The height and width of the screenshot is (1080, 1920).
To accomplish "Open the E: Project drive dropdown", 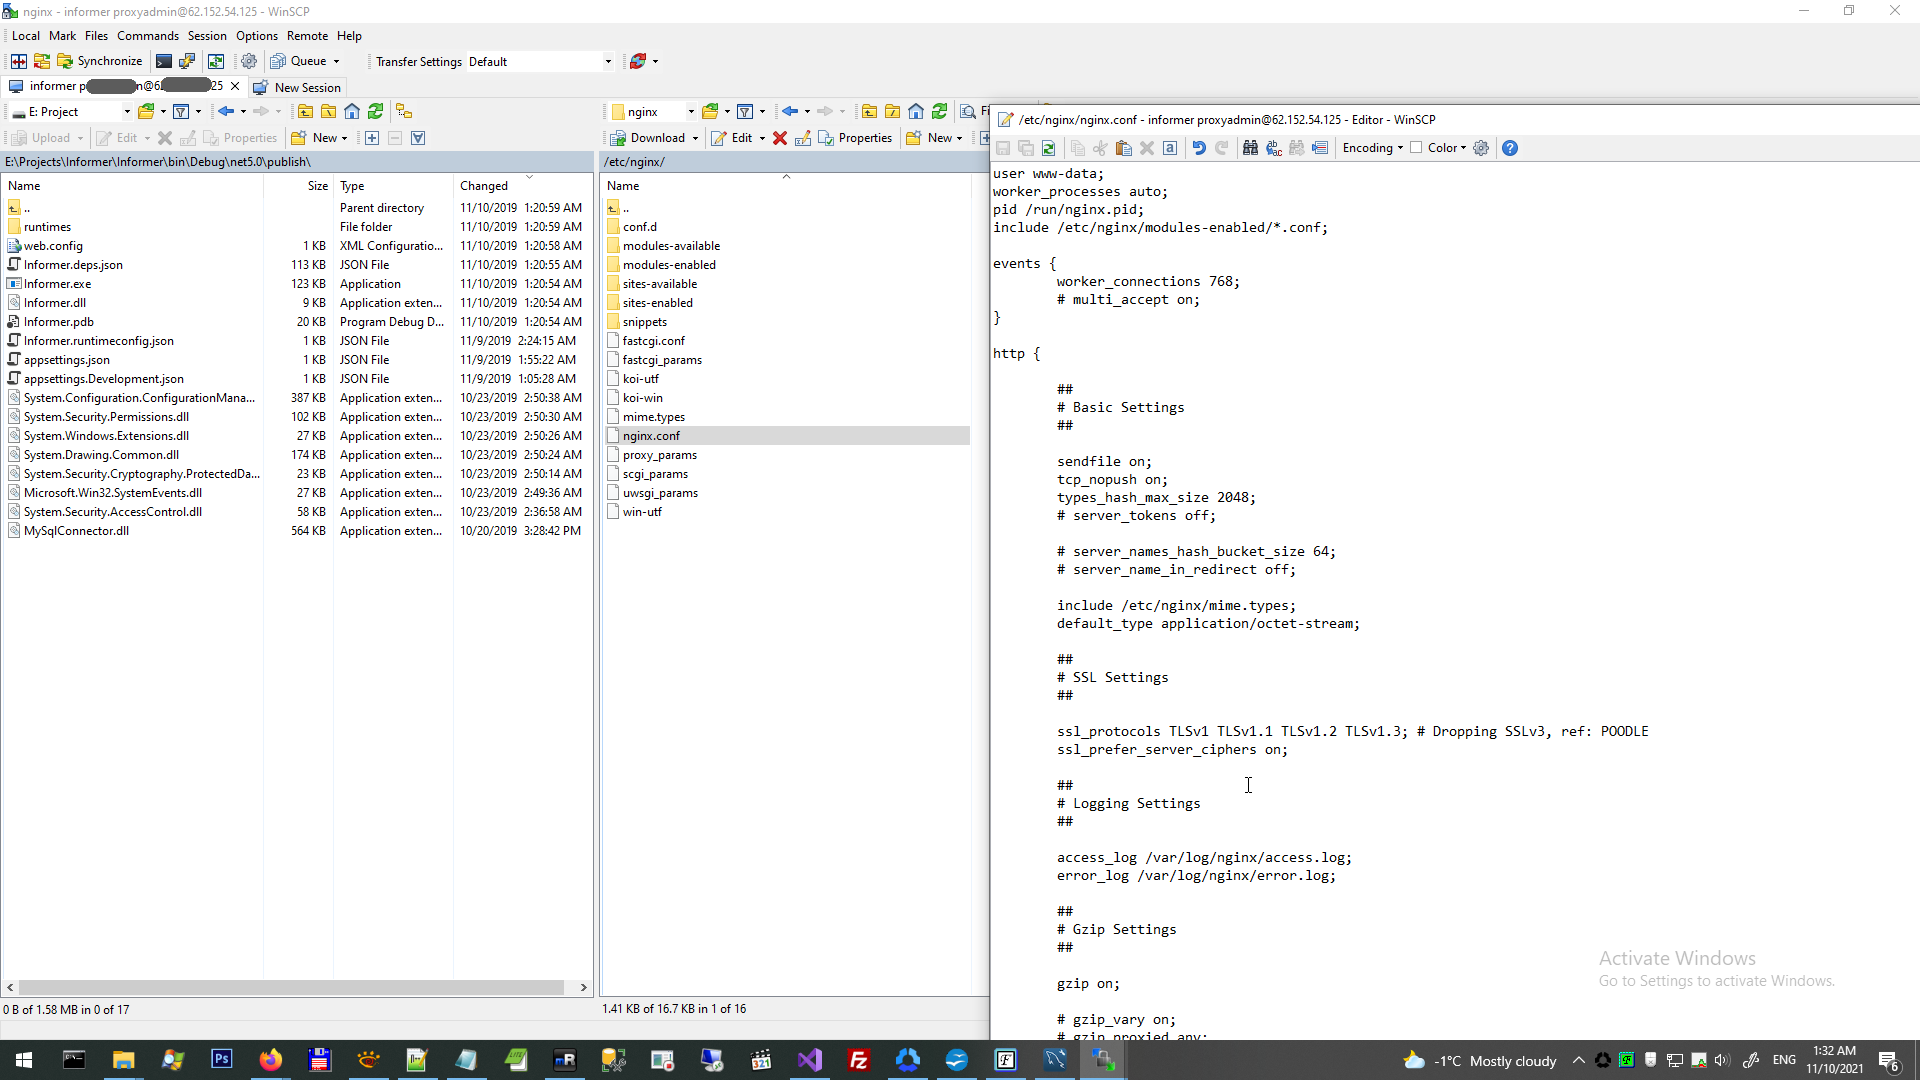I will click(127, 112).
